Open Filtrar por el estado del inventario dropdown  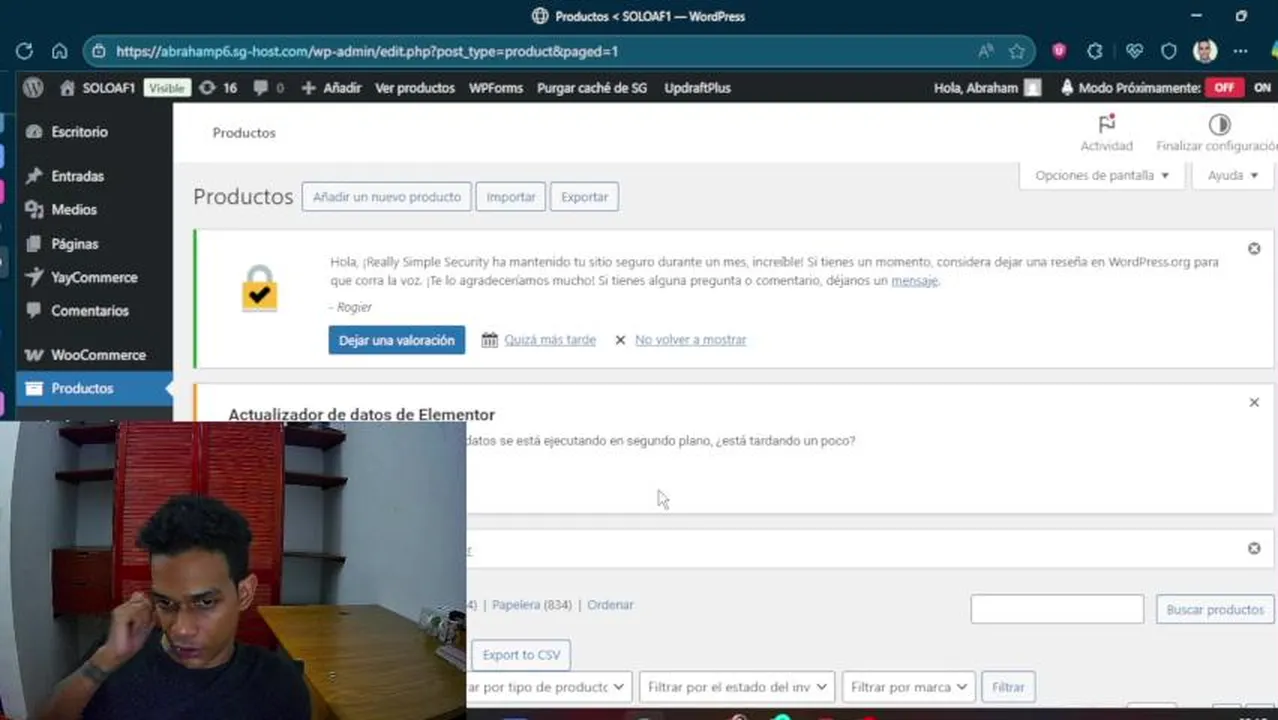coord(737,687)
